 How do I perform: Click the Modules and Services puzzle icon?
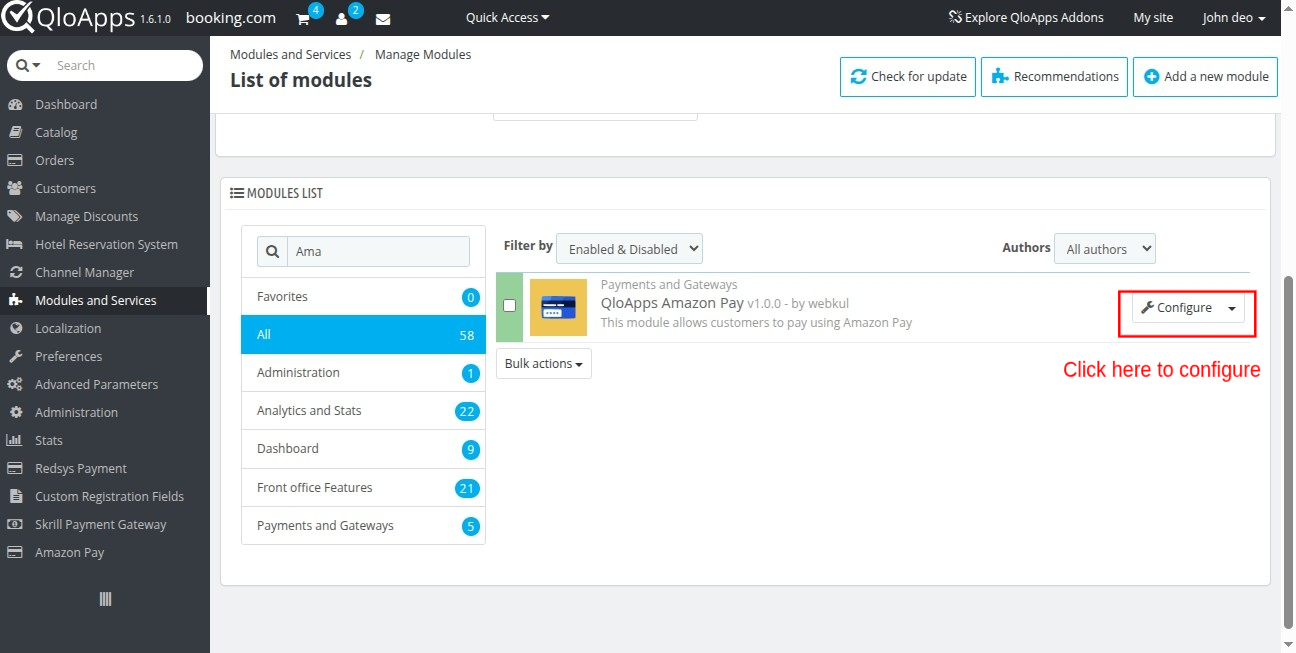pyautogui.click(x=15, y=300)
